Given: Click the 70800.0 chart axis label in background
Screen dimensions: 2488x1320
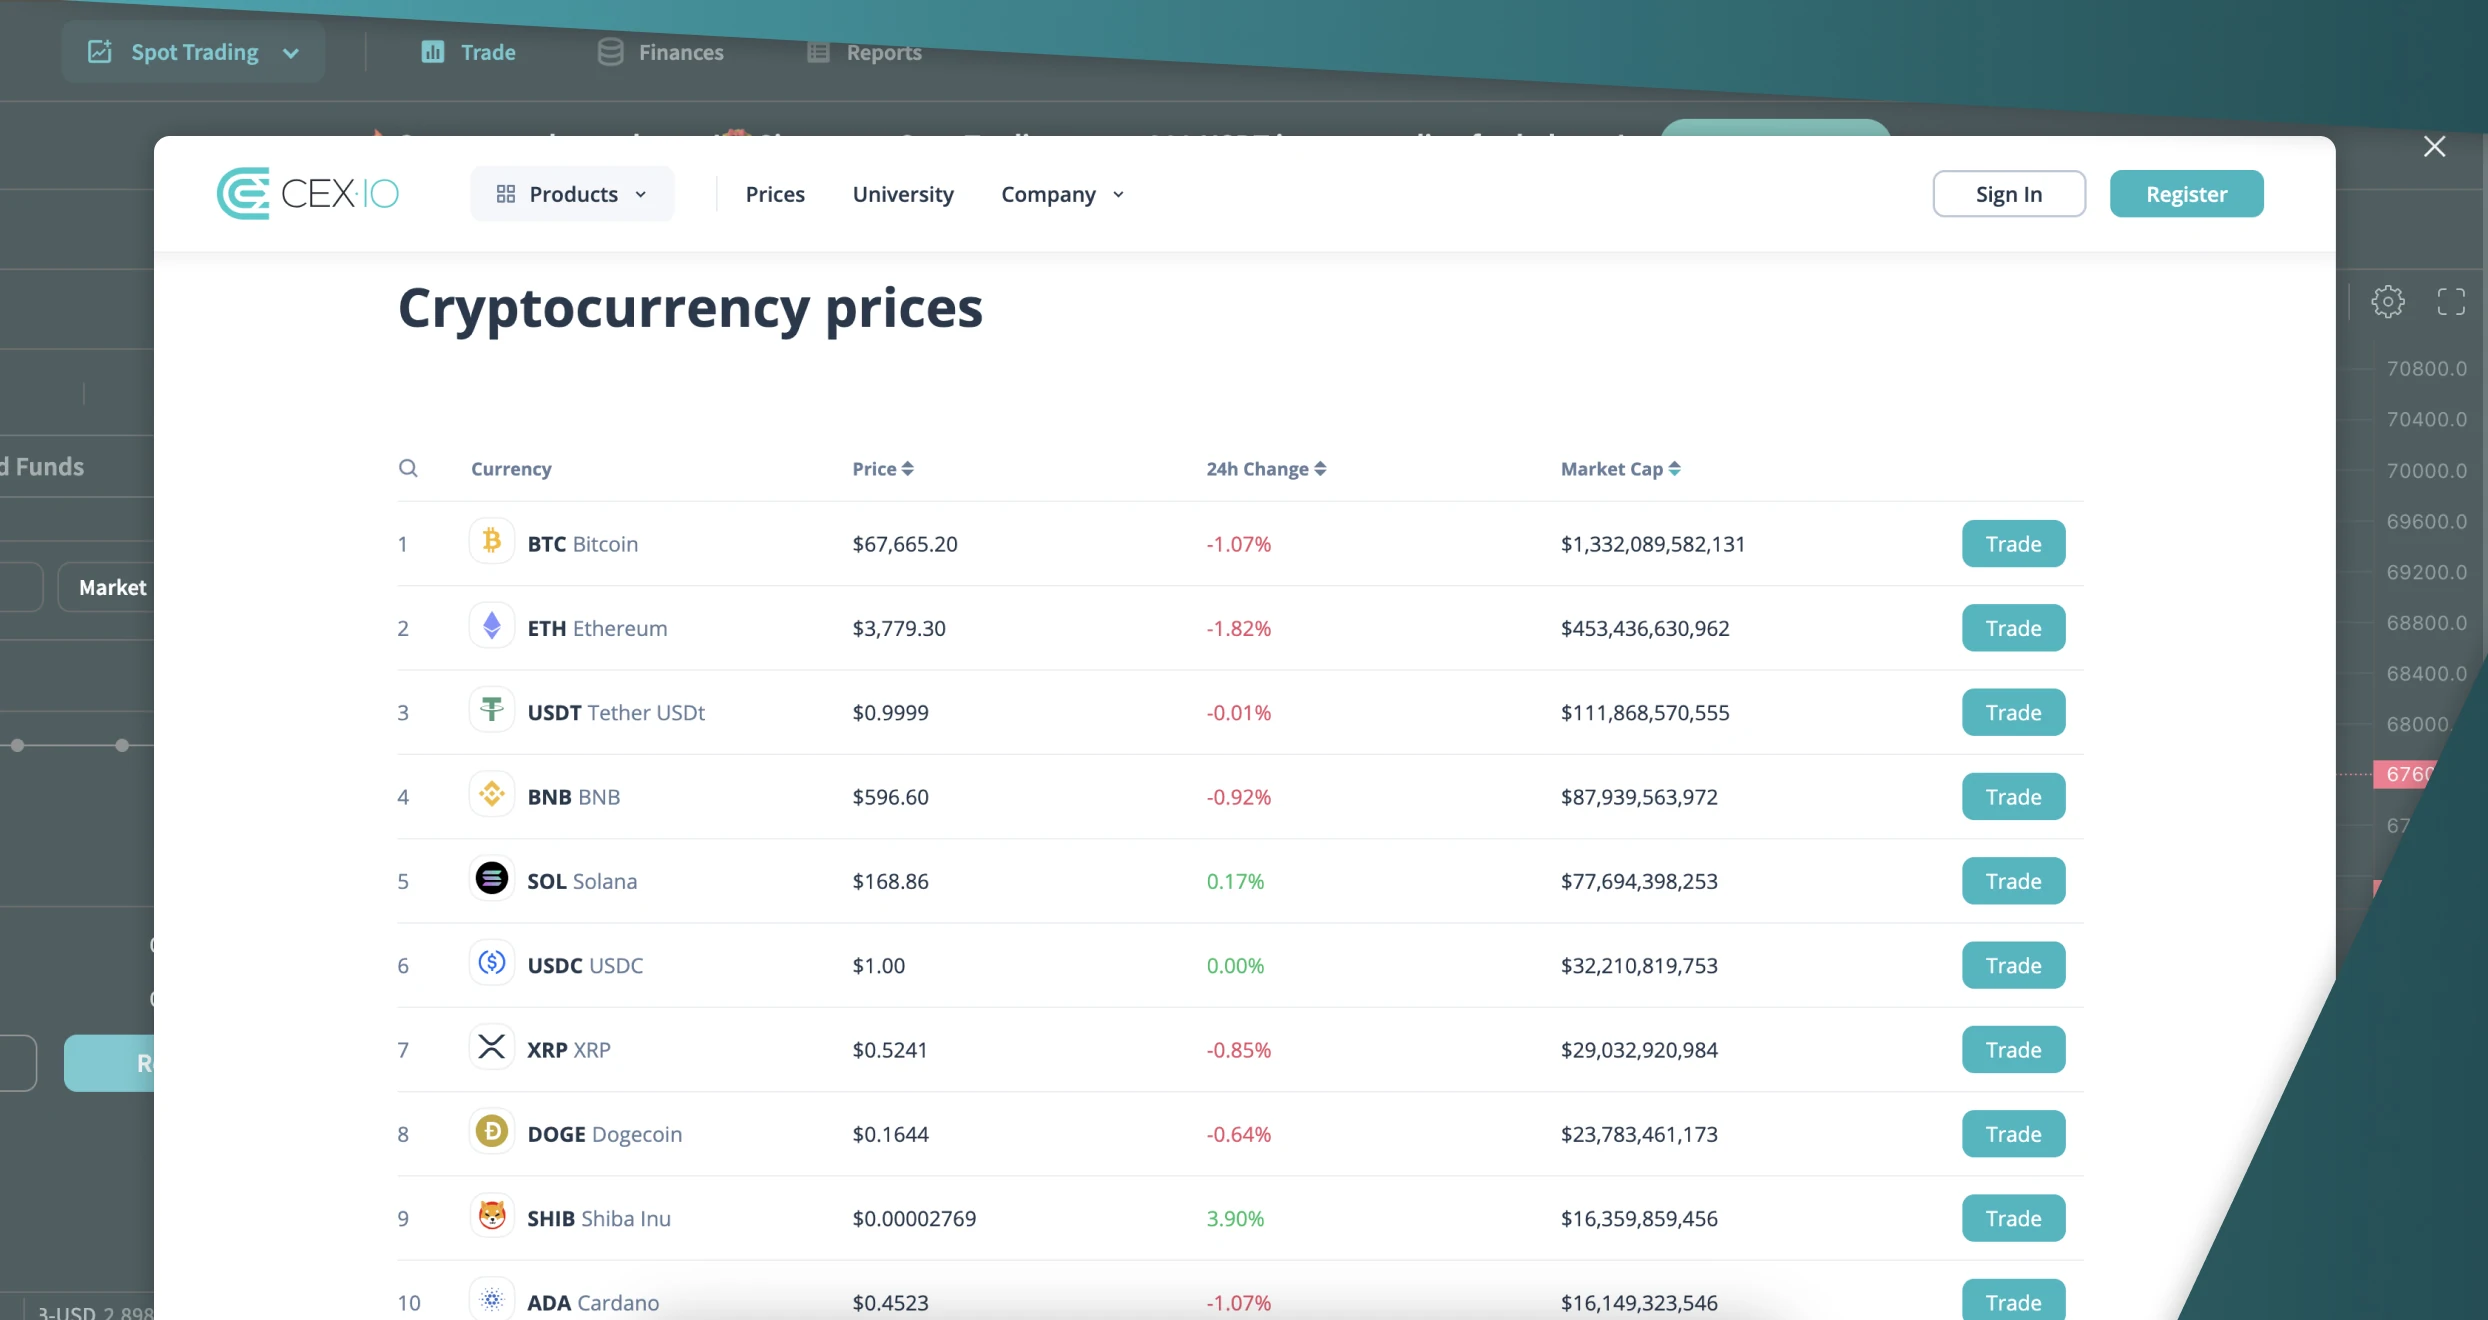Looking at the screenshot, I should pyautogui.click(x=2426, y=368).
